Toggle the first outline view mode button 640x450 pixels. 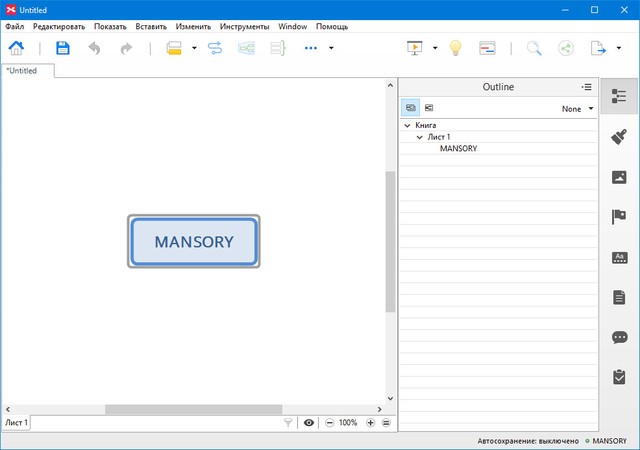click(410, 107)
